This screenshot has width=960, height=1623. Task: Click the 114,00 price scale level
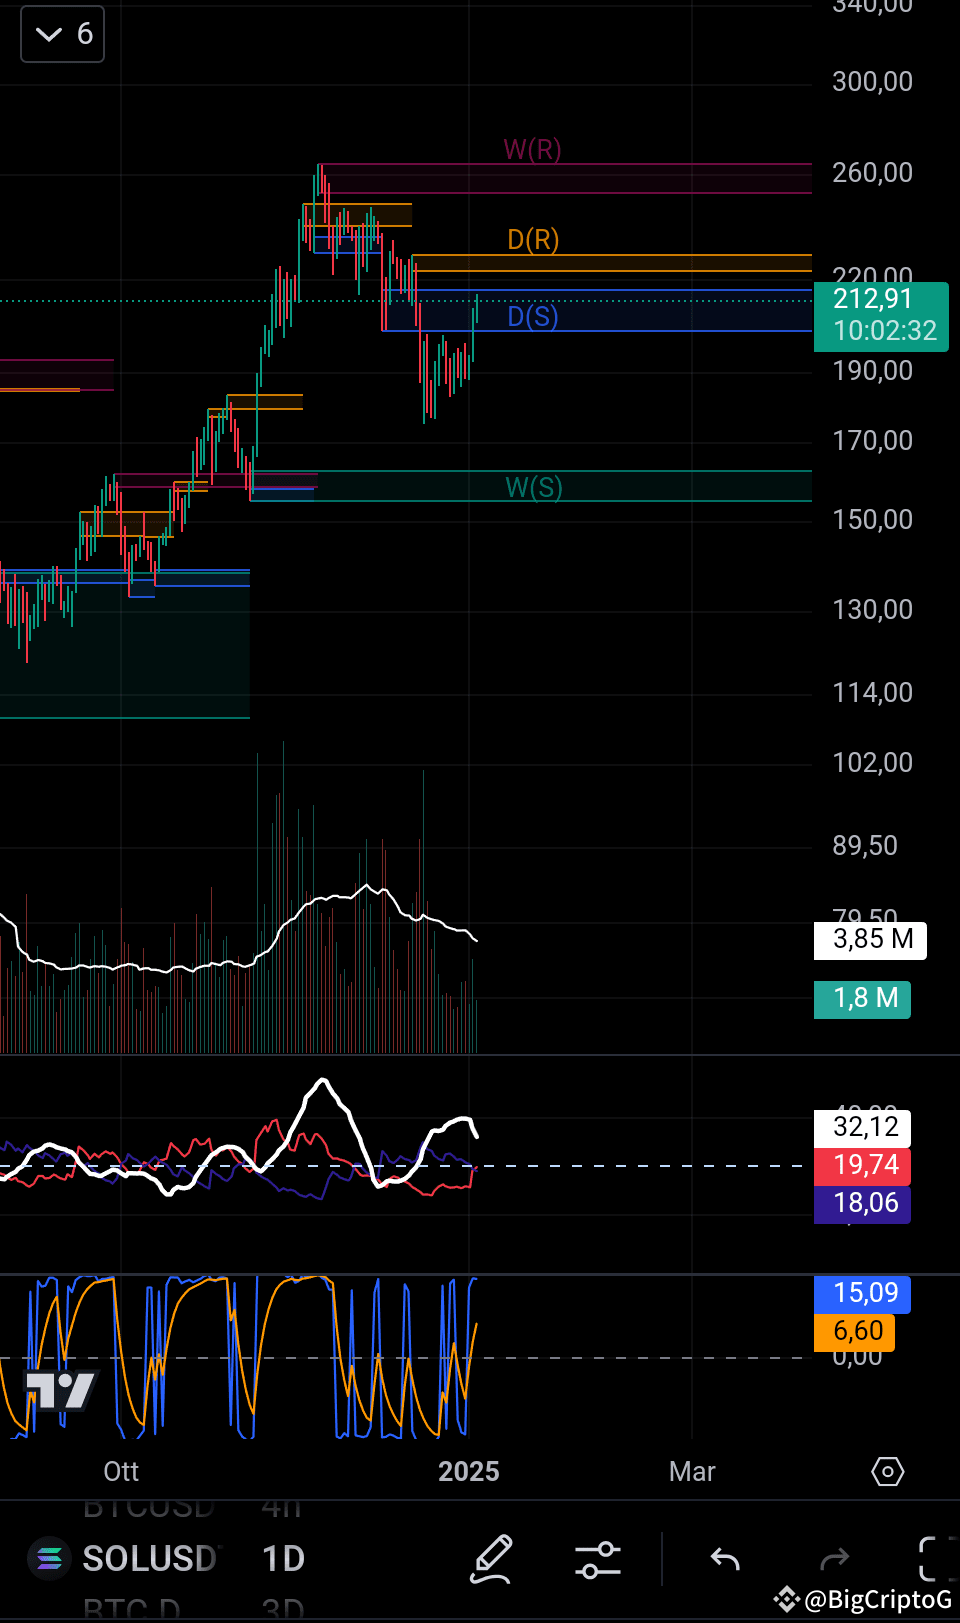(873, 692)
